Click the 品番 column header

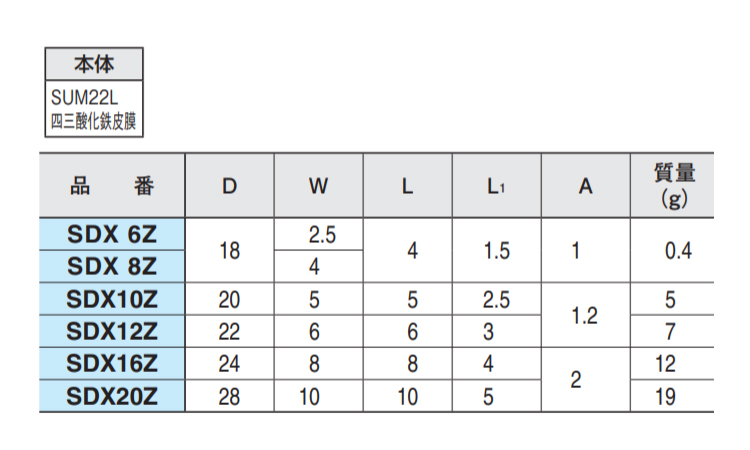pos(112,186)
